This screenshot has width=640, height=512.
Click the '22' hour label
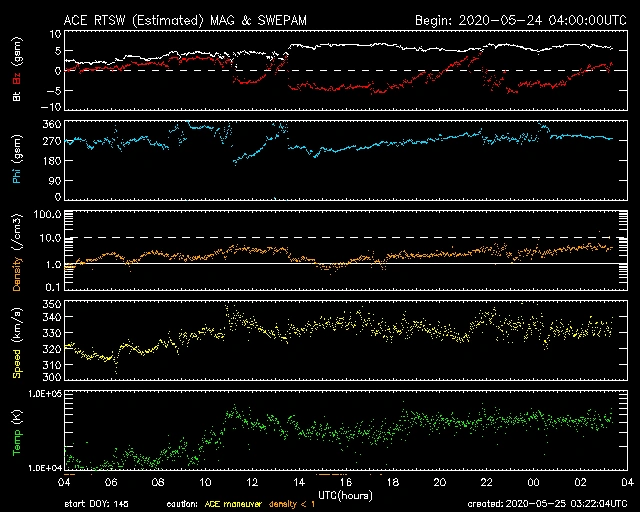[x=487, y=483]
